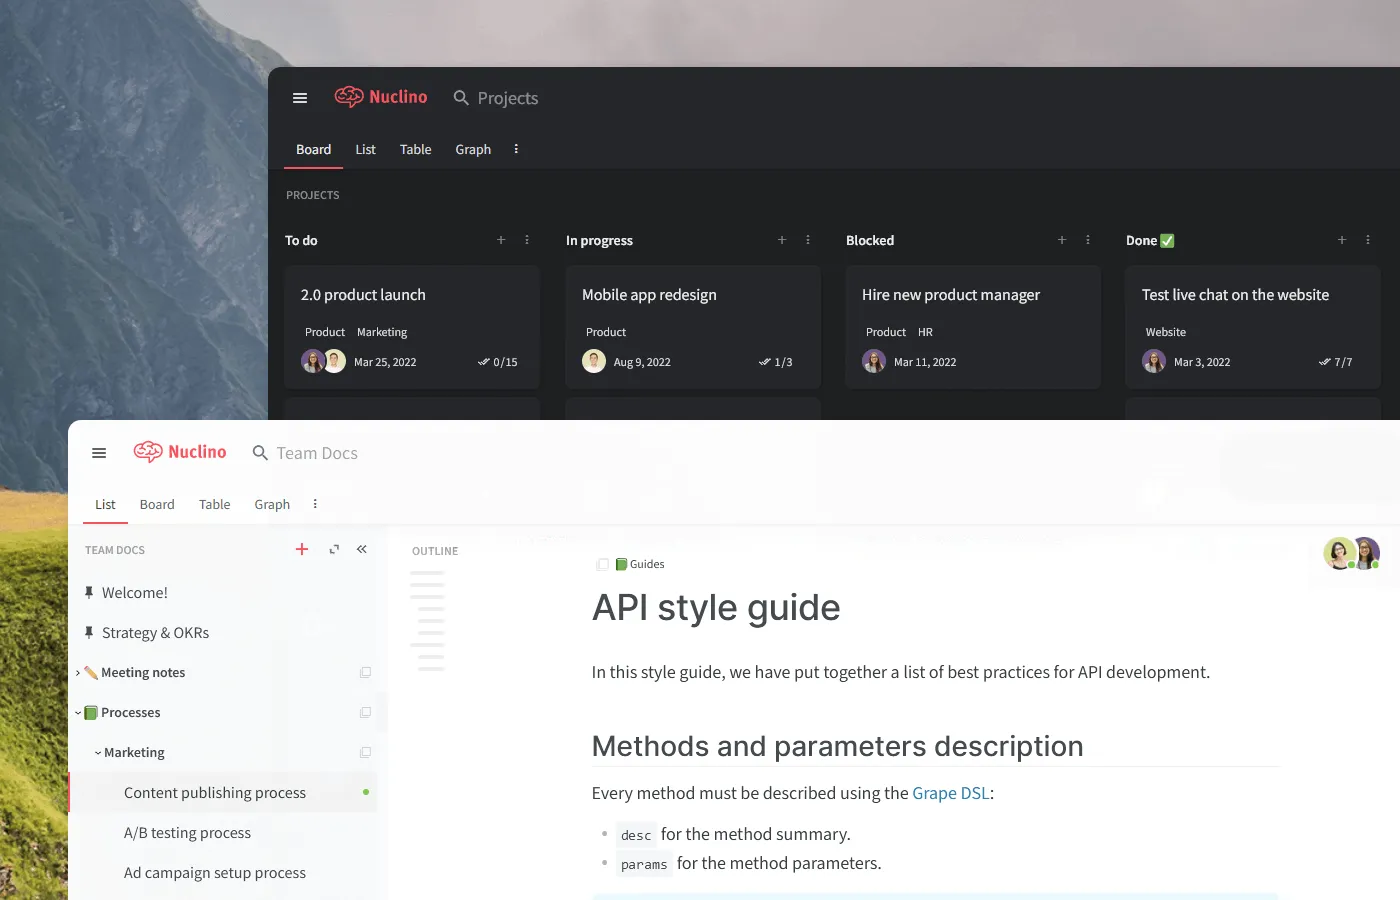
Task: Collapse Marketing sub-collection
Action: coord(98,753)
